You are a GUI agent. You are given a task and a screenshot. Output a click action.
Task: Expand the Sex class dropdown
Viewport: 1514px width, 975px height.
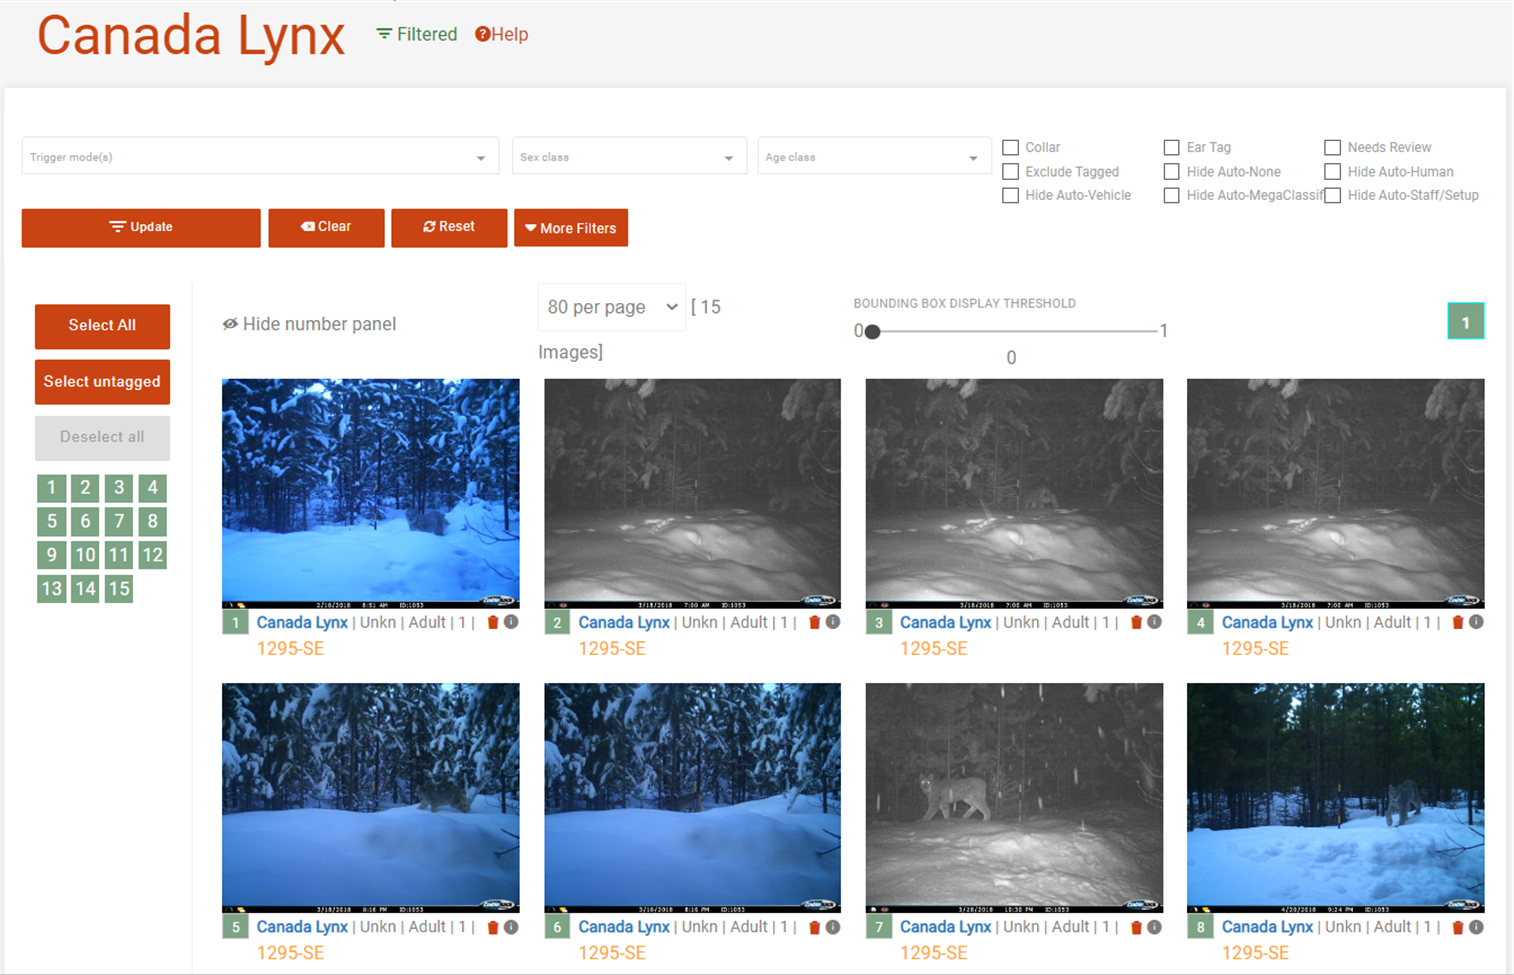click(x=629, y=156)
